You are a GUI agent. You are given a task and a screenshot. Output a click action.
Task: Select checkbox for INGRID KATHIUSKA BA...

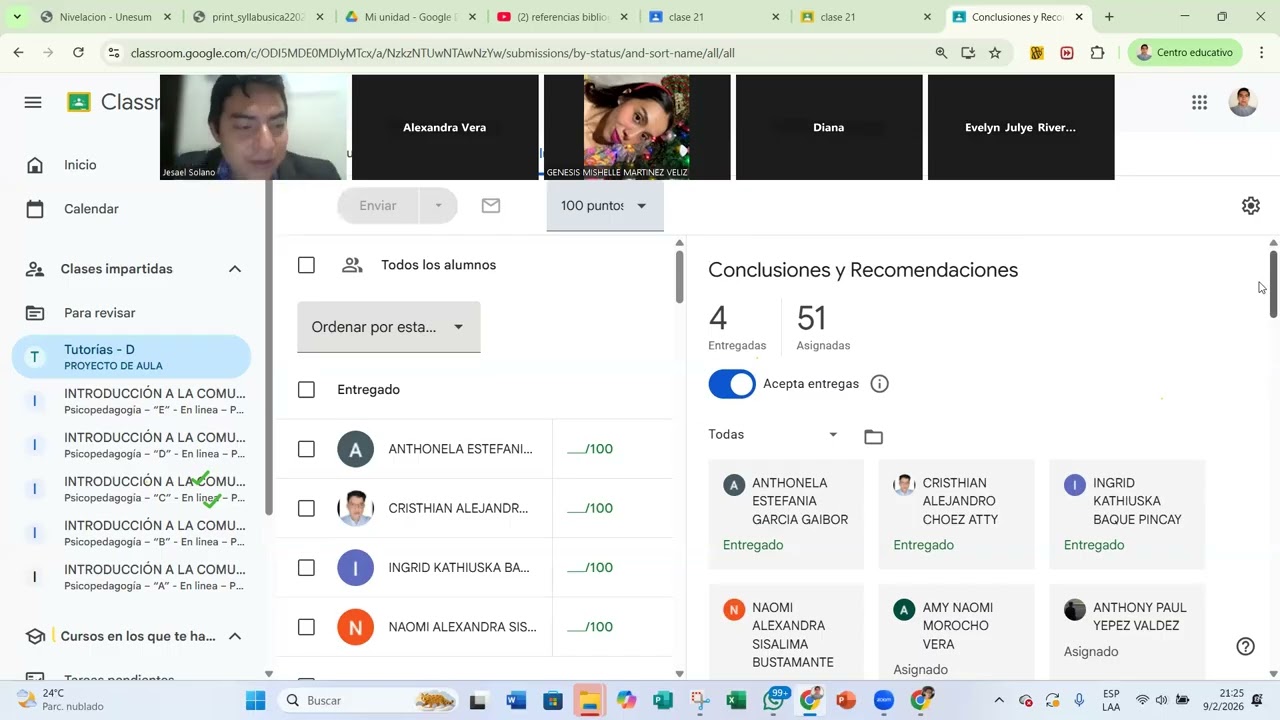pyautogui.click(x=306, y=568)
